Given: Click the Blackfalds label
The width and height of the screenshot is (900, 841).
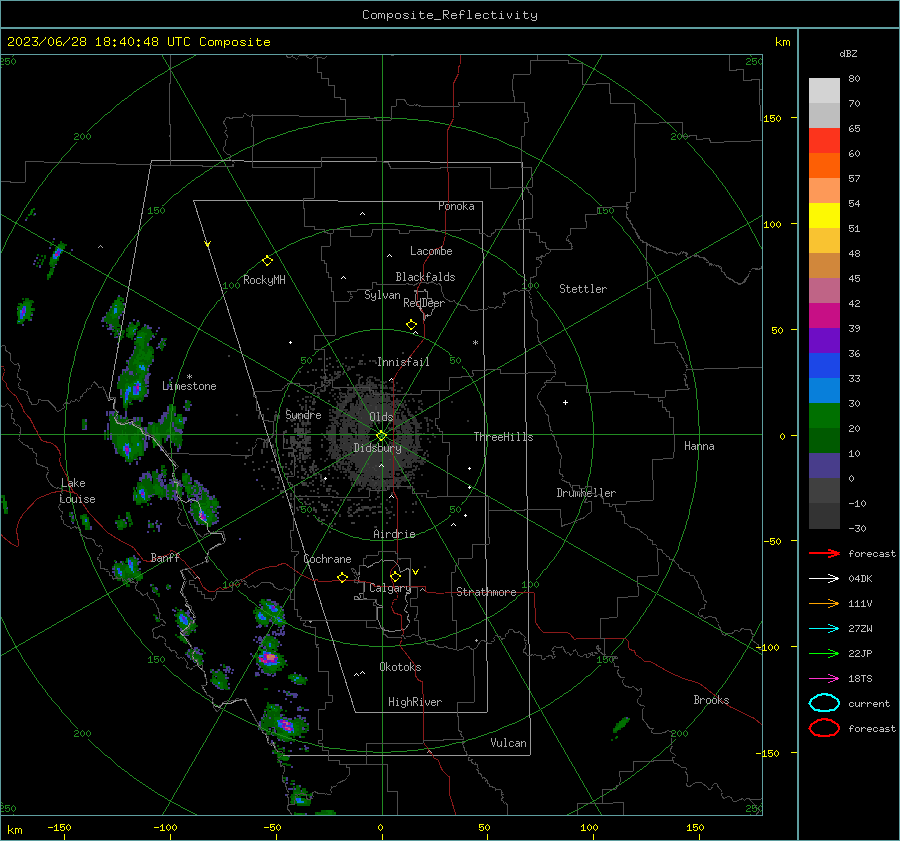Looking at the screenshot, I should pos(425,277).
